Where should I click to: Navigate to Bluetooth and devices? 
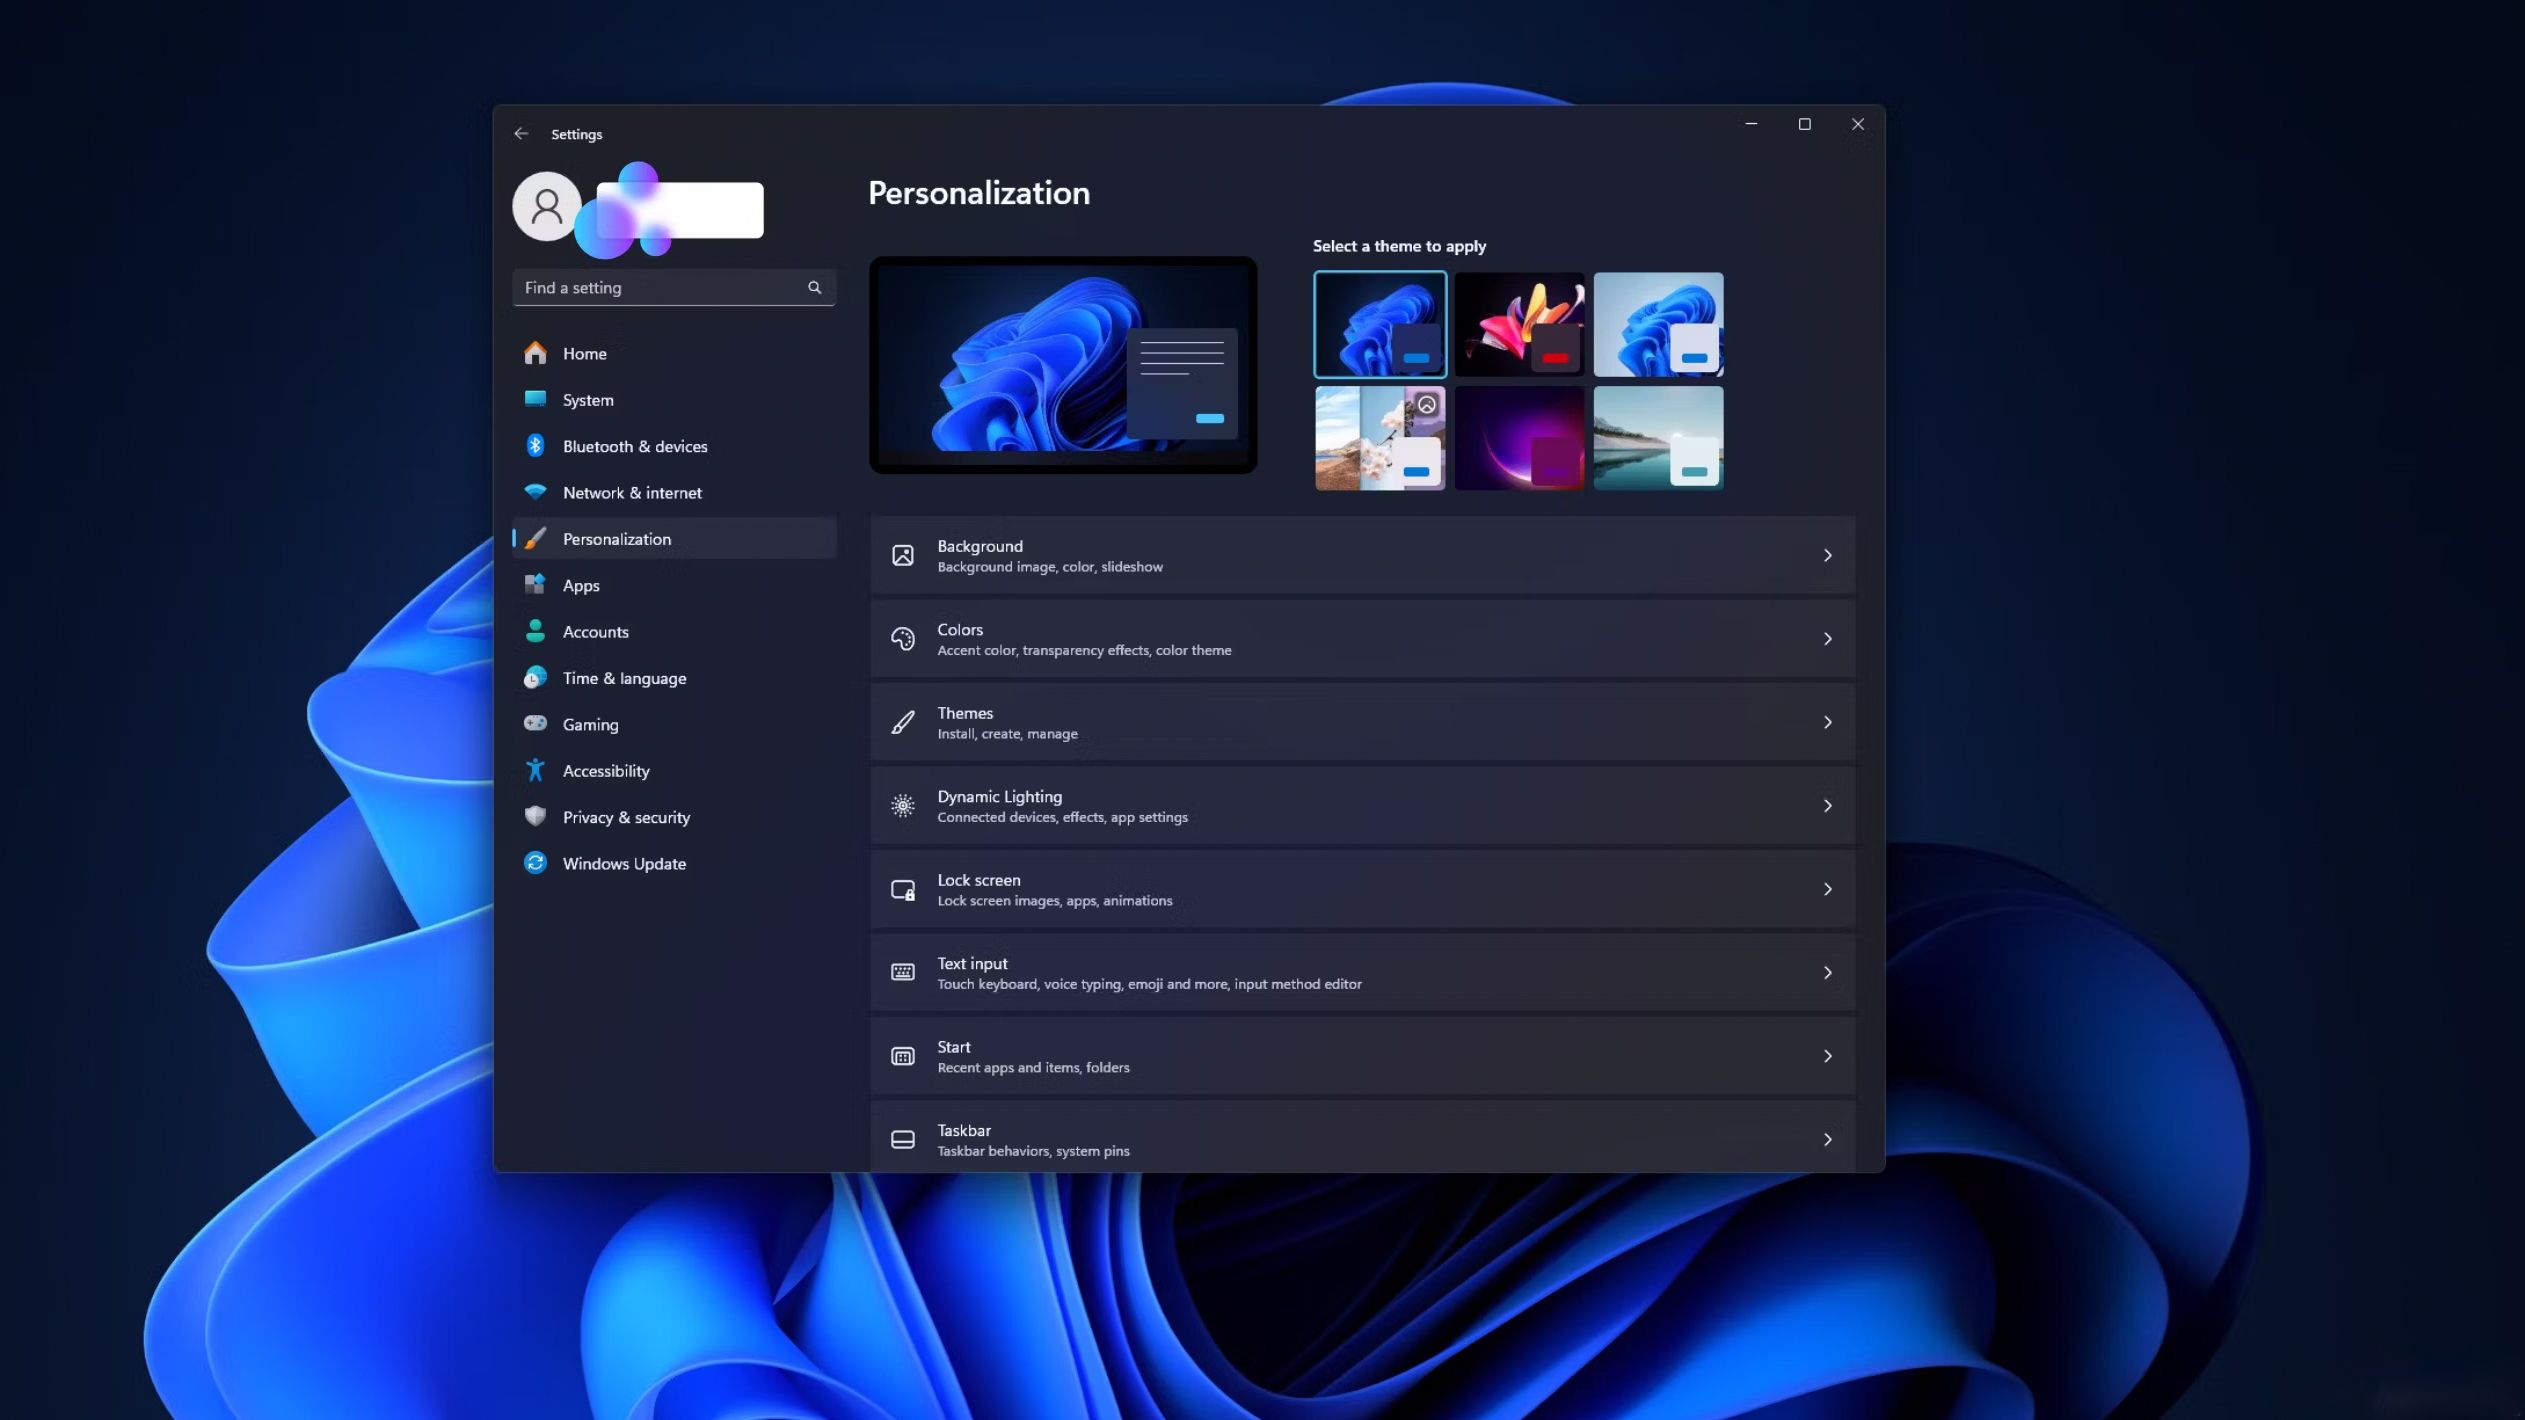point(635,446)
